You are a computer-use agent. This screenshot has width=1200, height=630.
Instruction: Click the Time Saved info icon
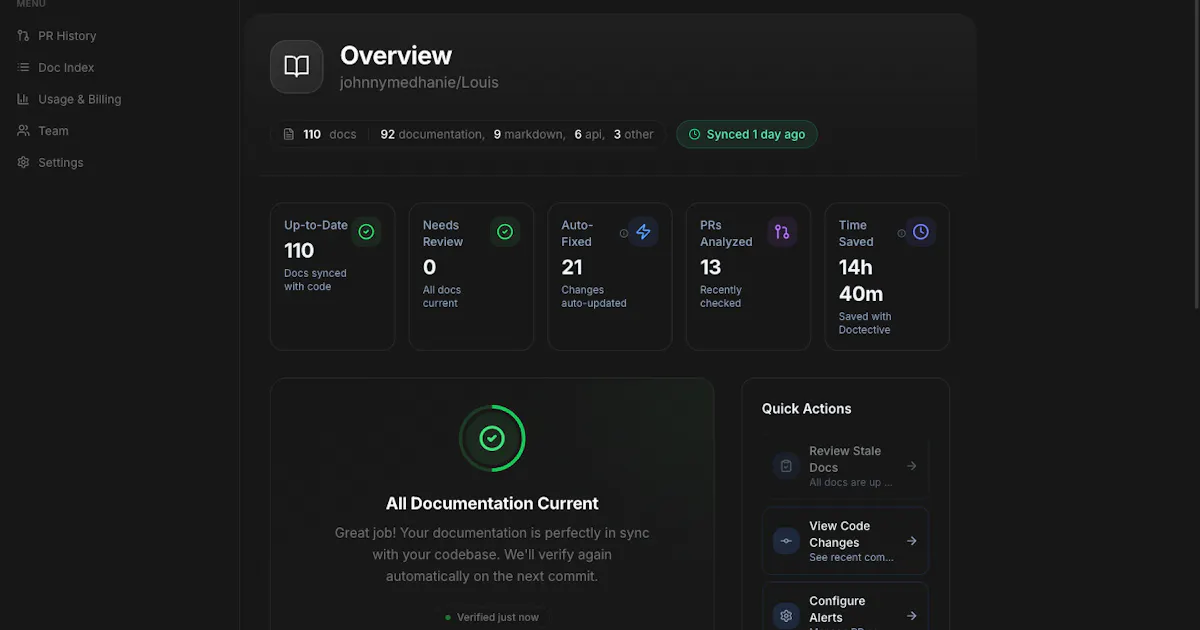(901, 233)
